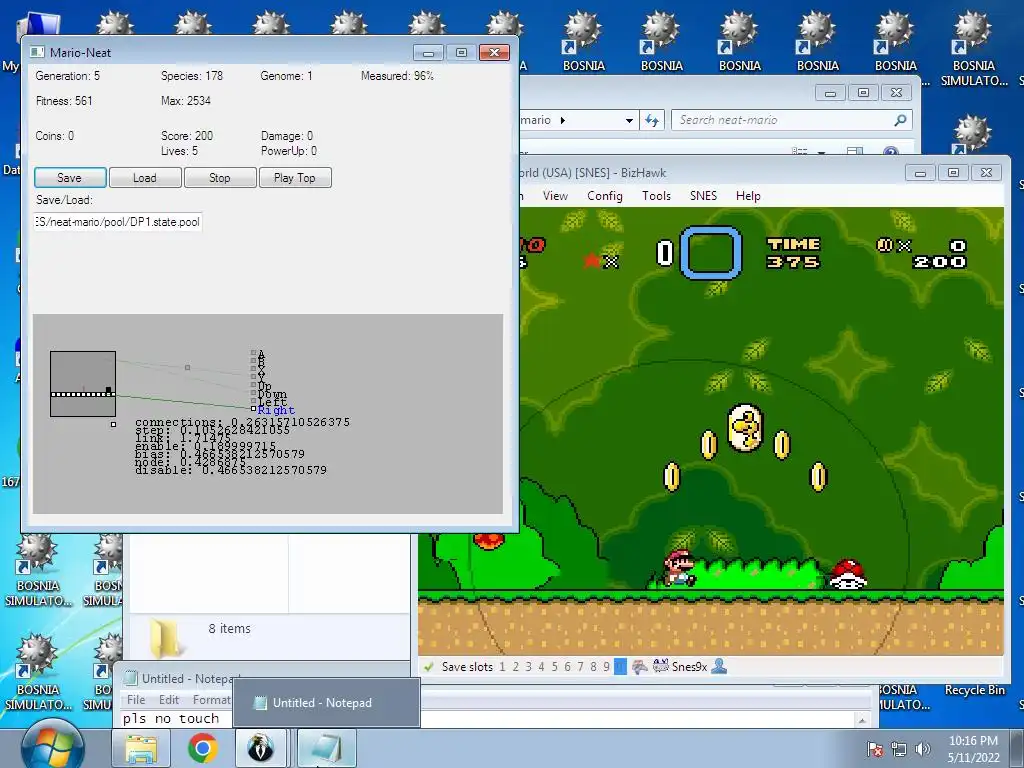Open the Help menu in BizHawk
Image resolution: width=1024 pixels, height=768 pixels.
pos(748,196)
